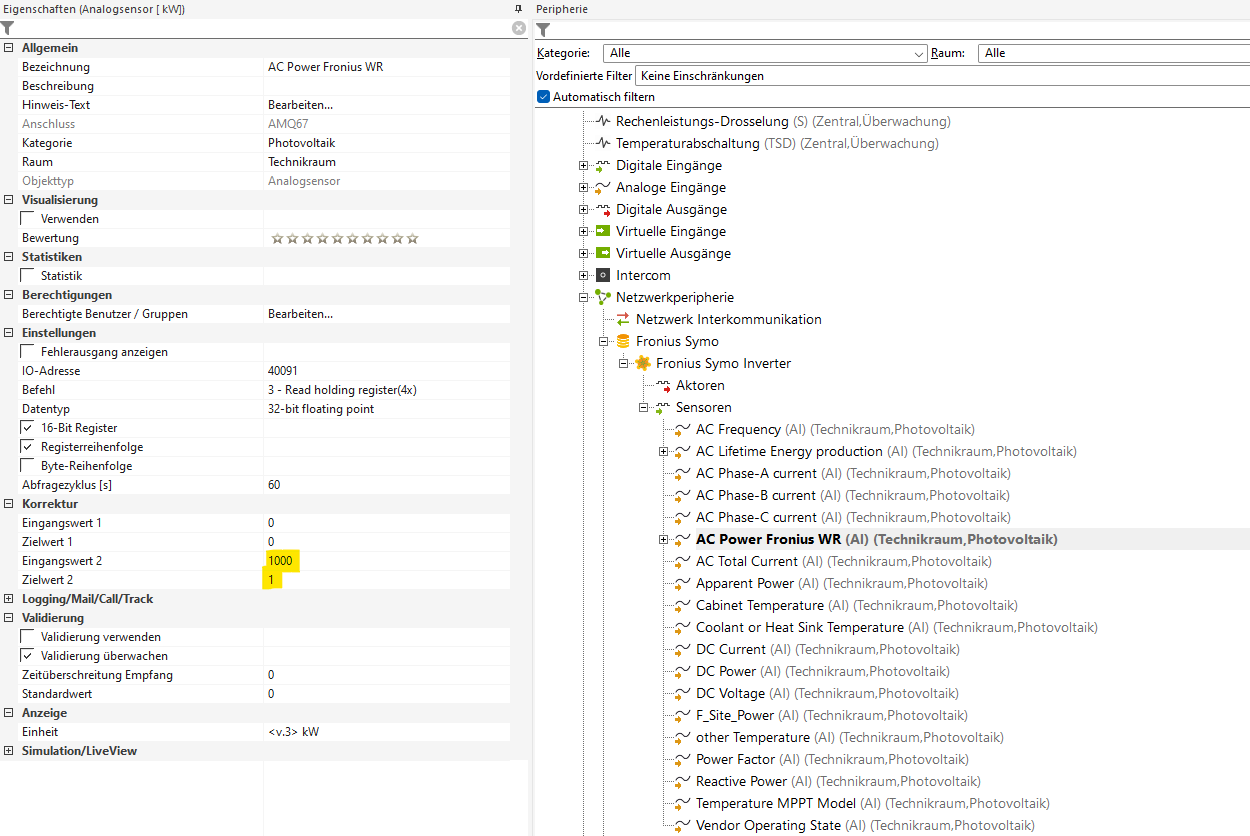
Task: Click the Temperaturabschaltung waveform icon
Action: (x=603, y=143)
